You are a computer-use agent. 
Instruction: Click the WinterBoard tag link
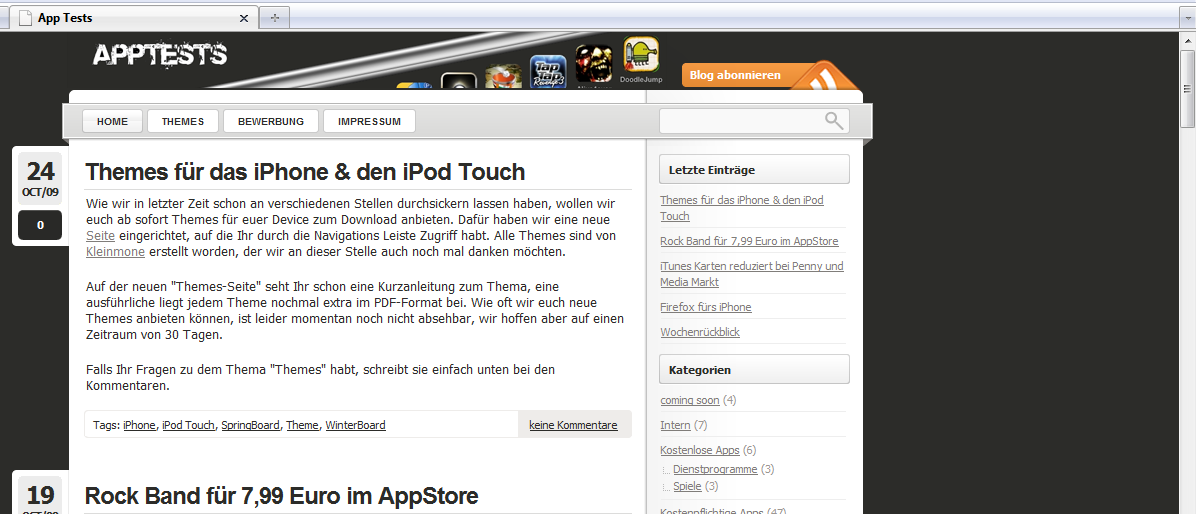coord(355,425)
